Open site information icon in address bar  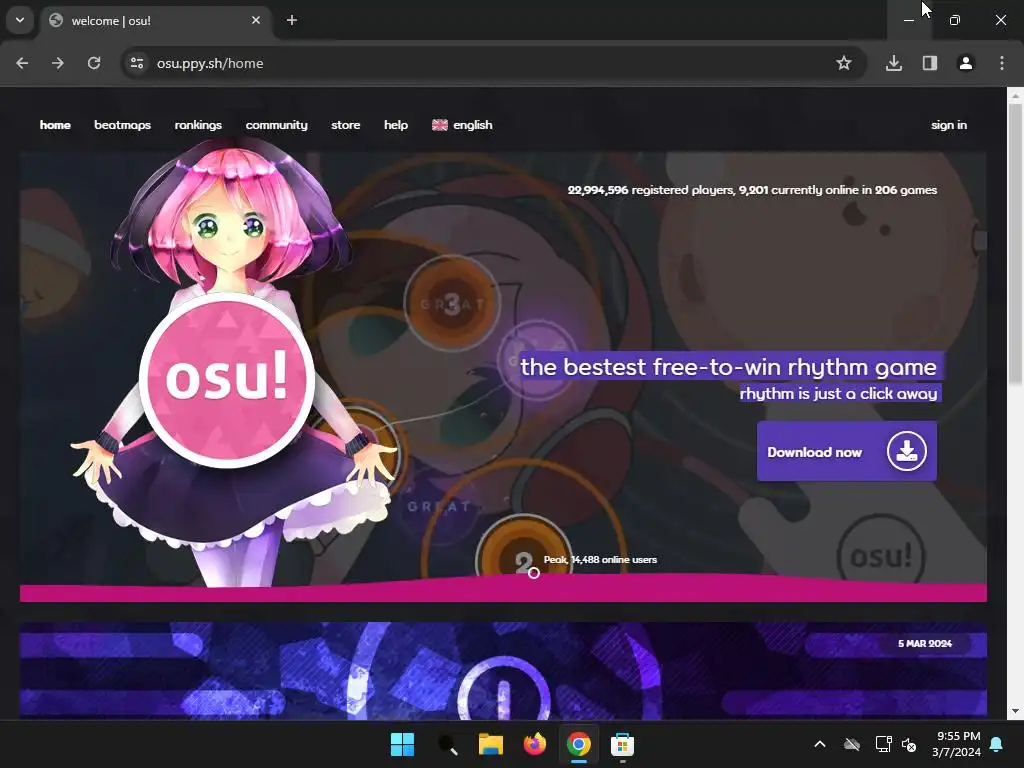(137, 63)
